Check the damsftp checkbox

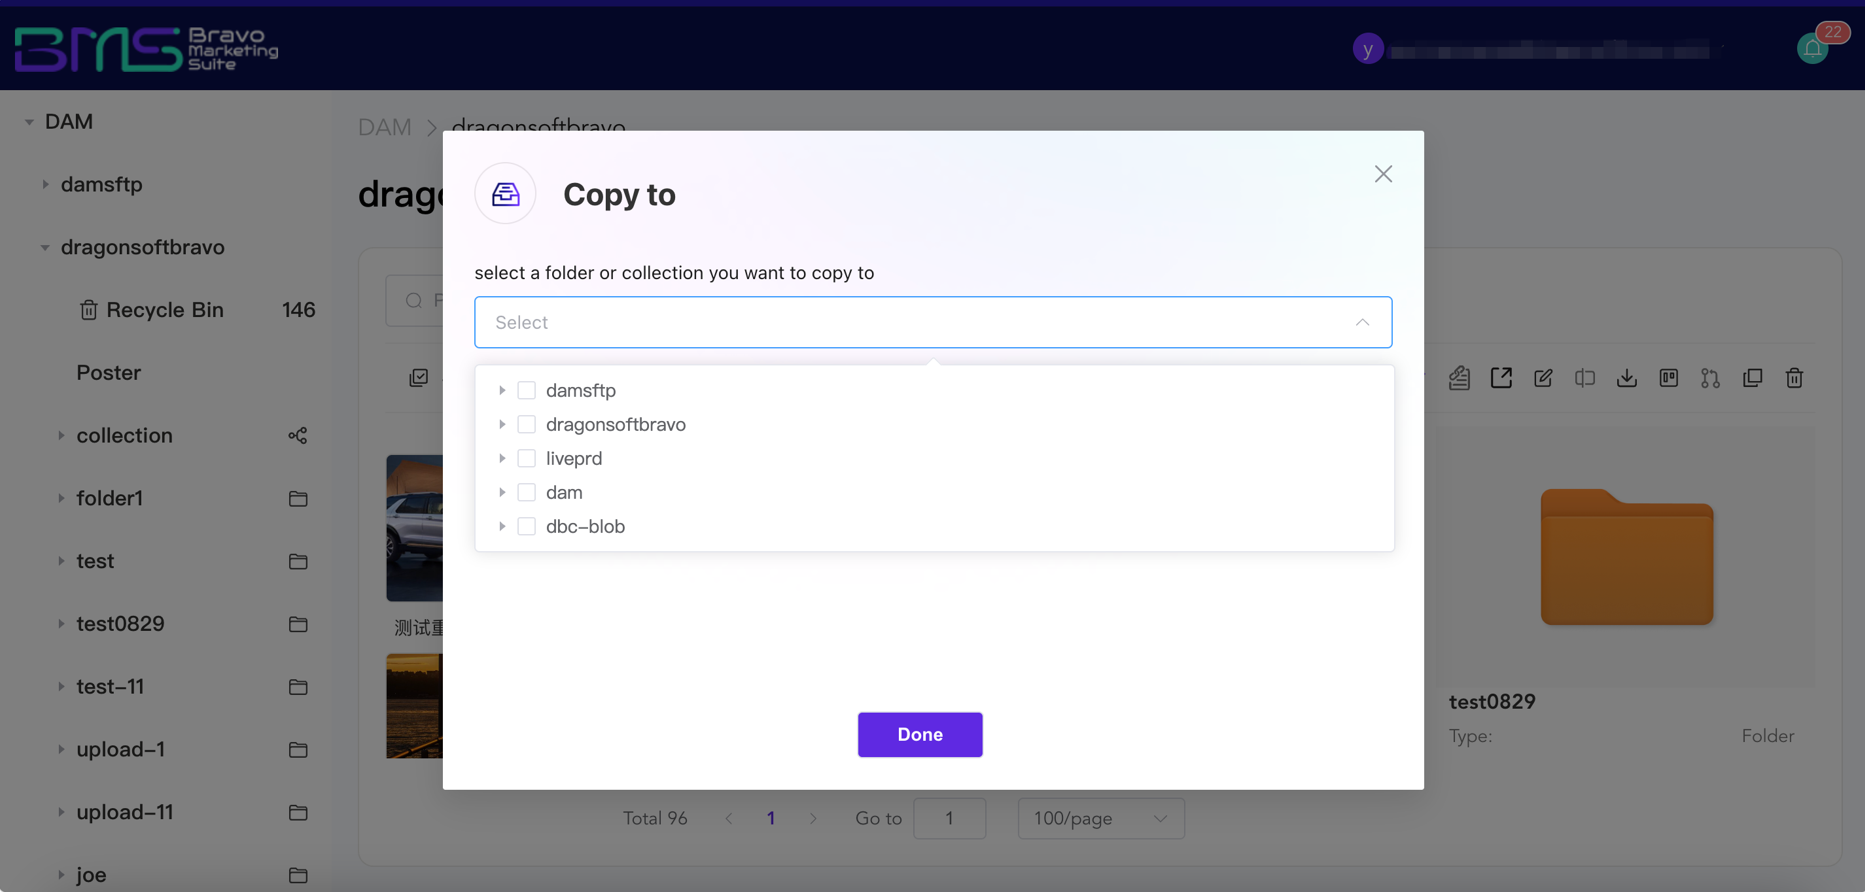[526, 391]
